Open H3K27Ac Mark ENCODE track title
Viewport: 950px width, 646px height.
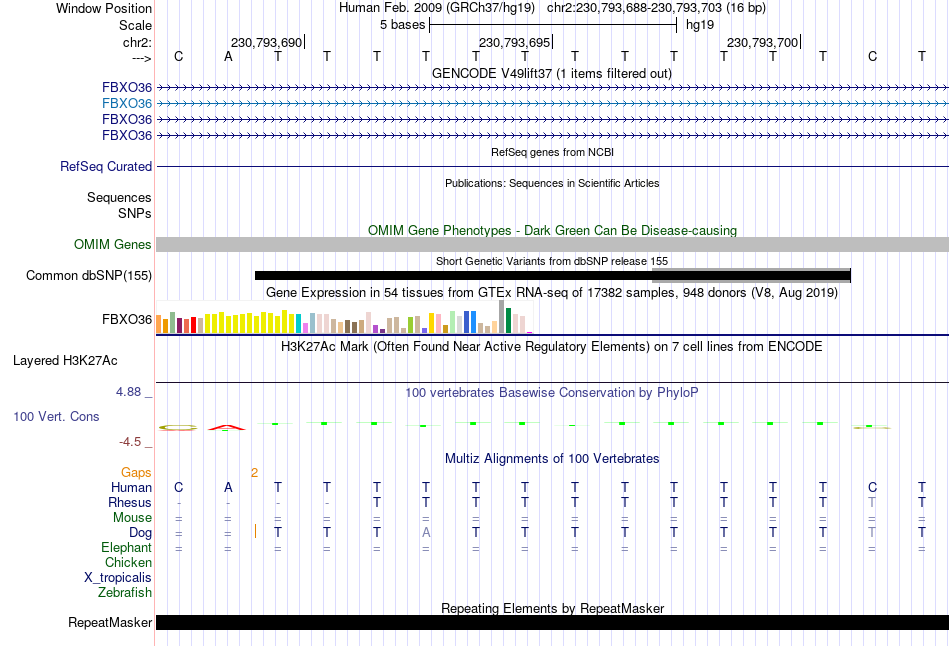click(x=552, y=347)
